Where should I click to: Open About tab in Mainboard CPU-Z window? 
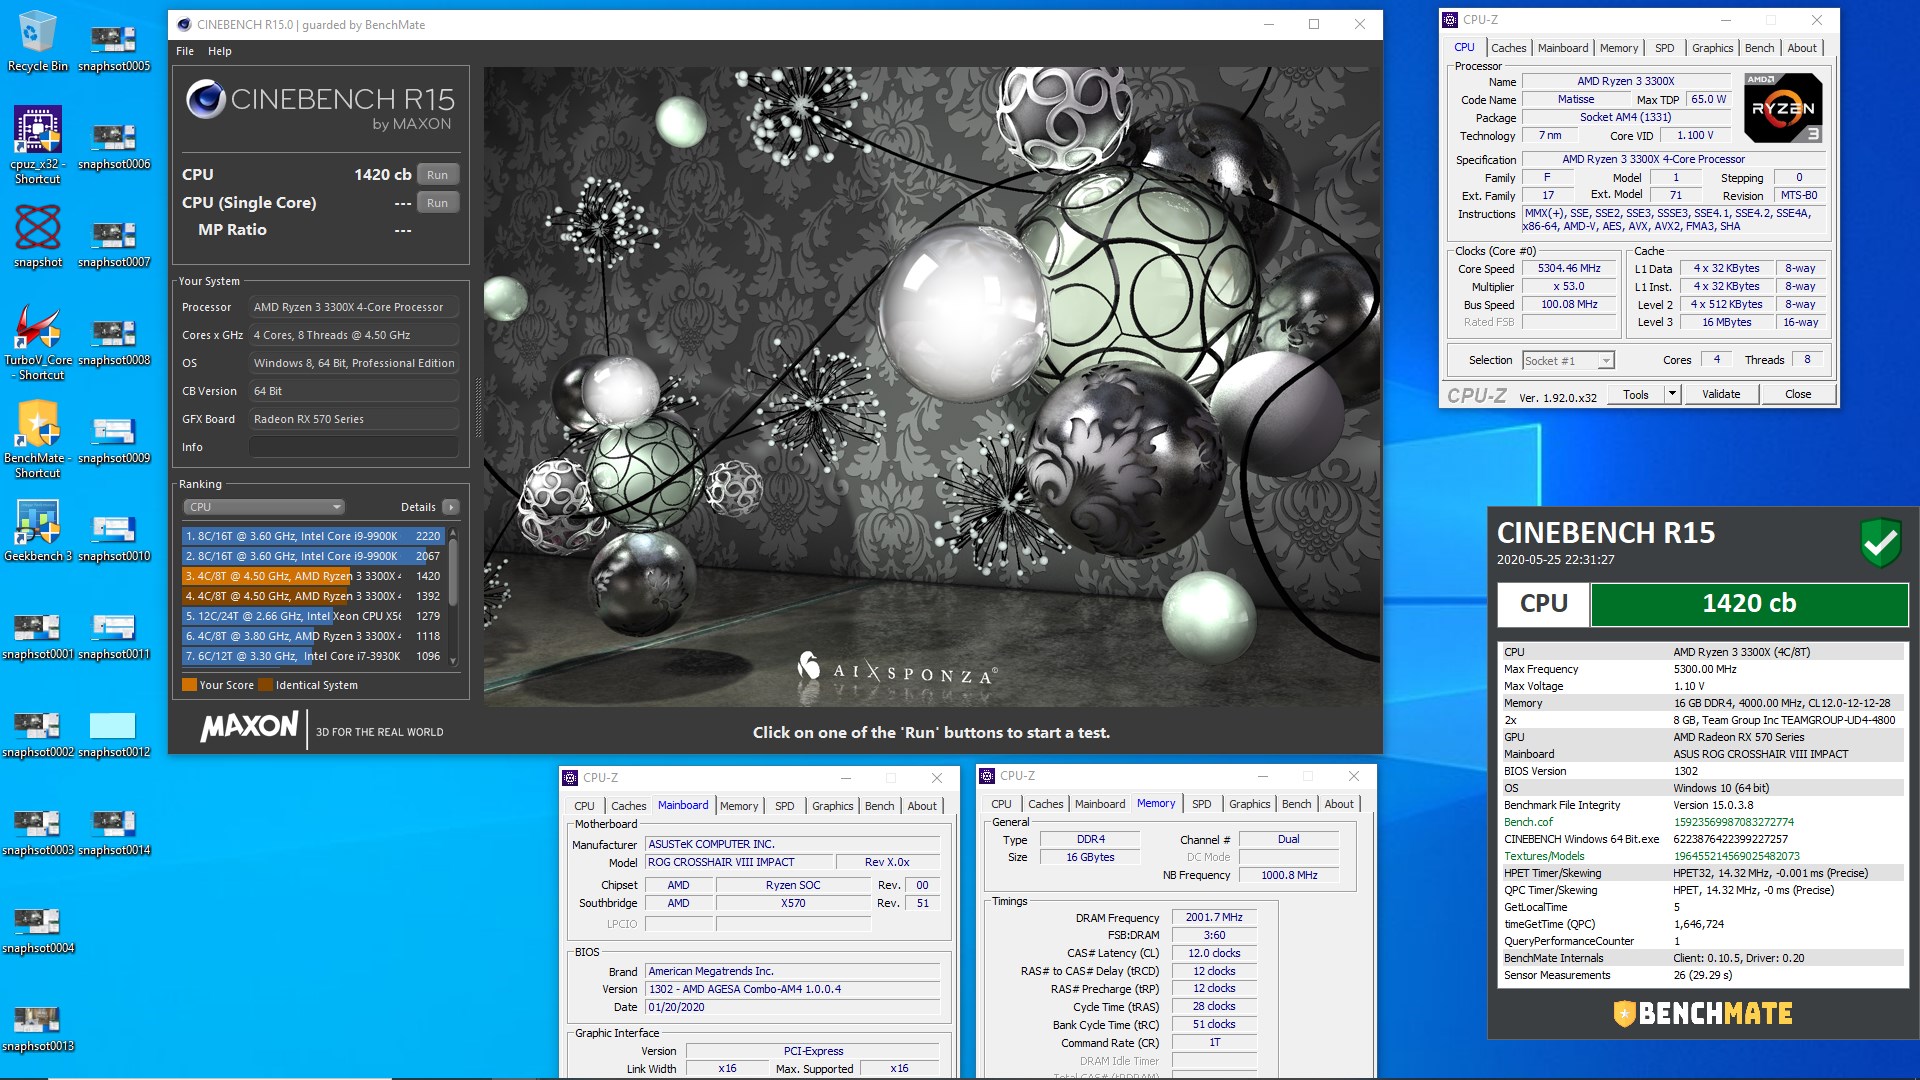922,806
